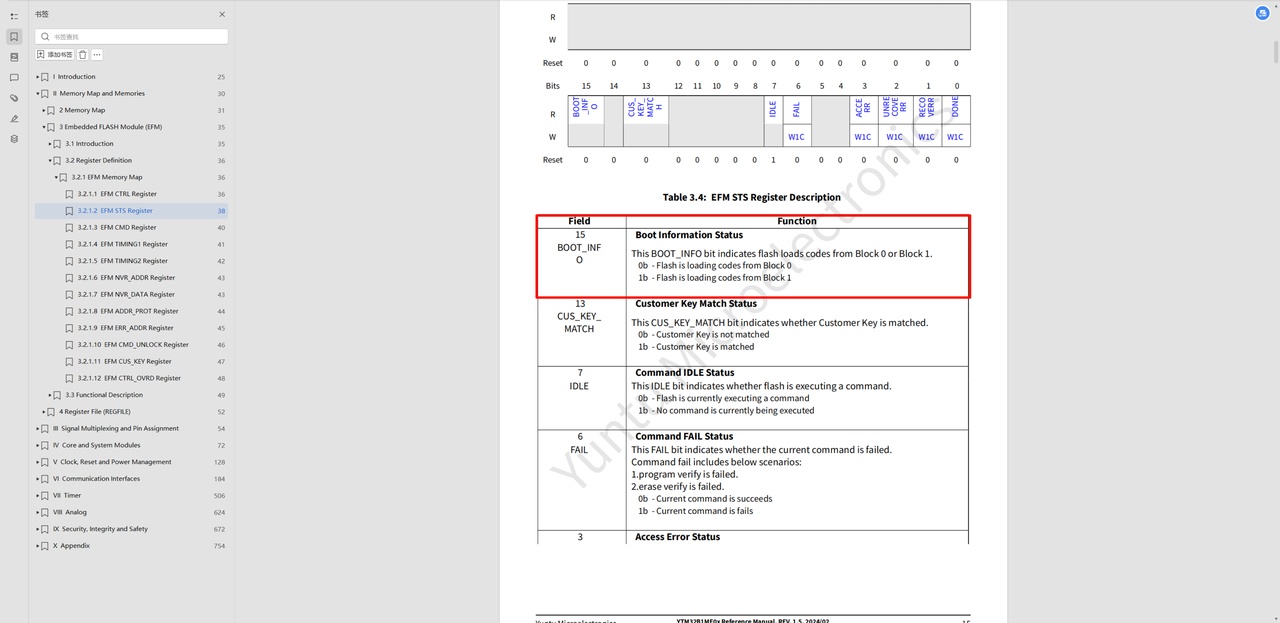Go to IX Security, Integrity and Safety
The image size is (1280, 623).
click(x=100, y=529)
